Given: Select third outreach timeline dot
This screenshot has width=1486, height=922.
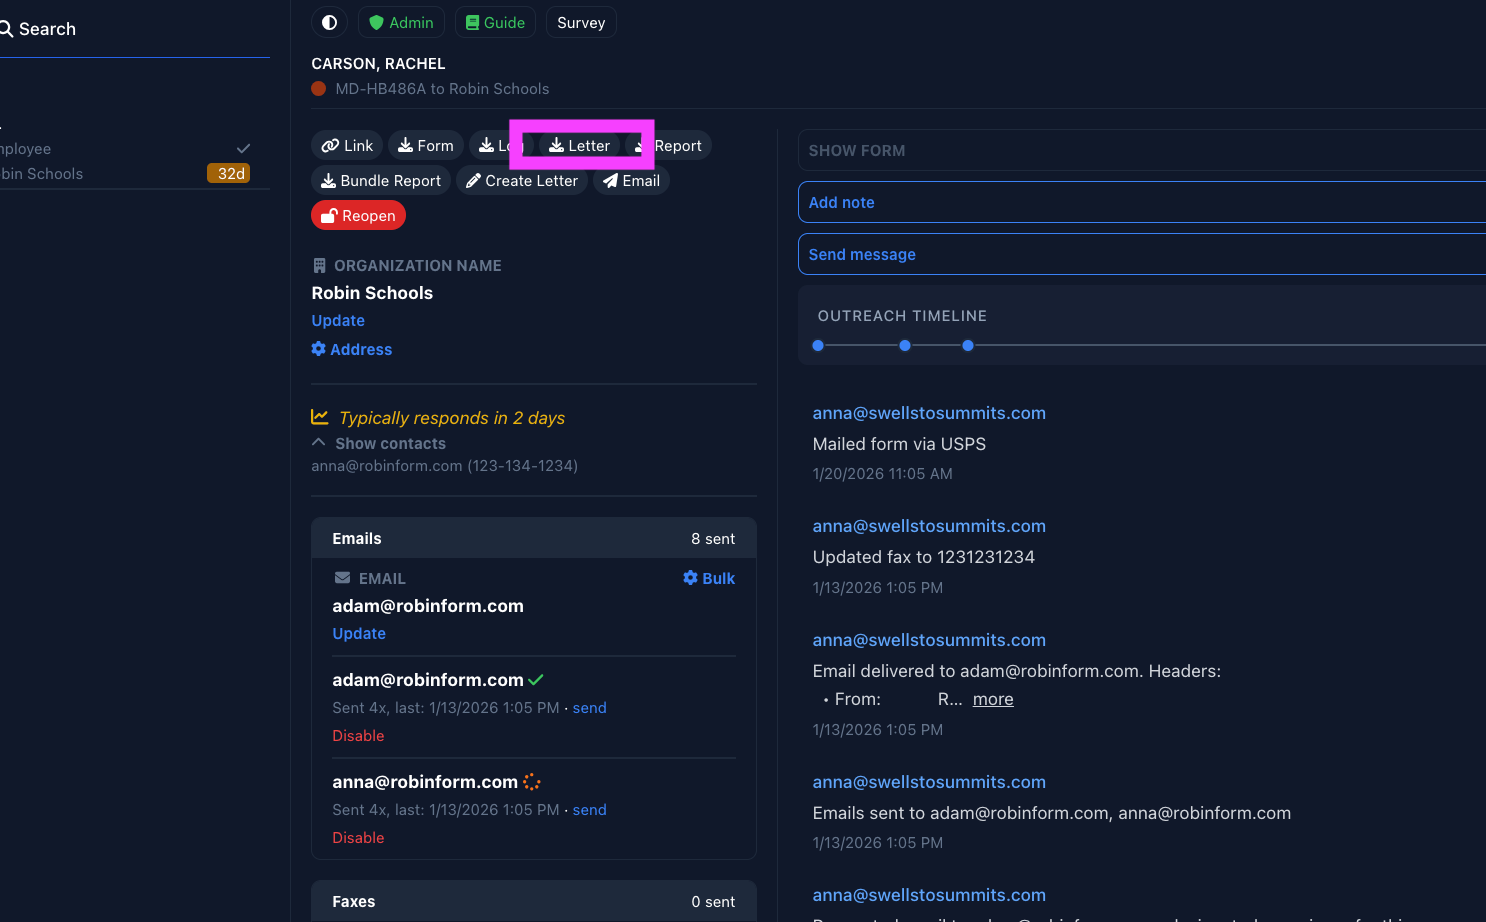Looking at the screenshot, I should pyautogui.click(x=968, y=345).
